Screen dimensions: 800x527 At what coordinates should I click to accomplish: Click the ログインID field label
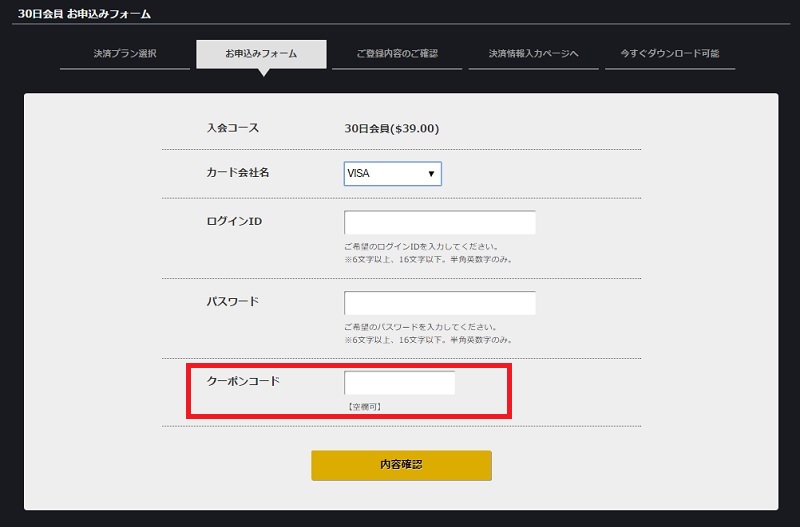(x=234, y=221)
